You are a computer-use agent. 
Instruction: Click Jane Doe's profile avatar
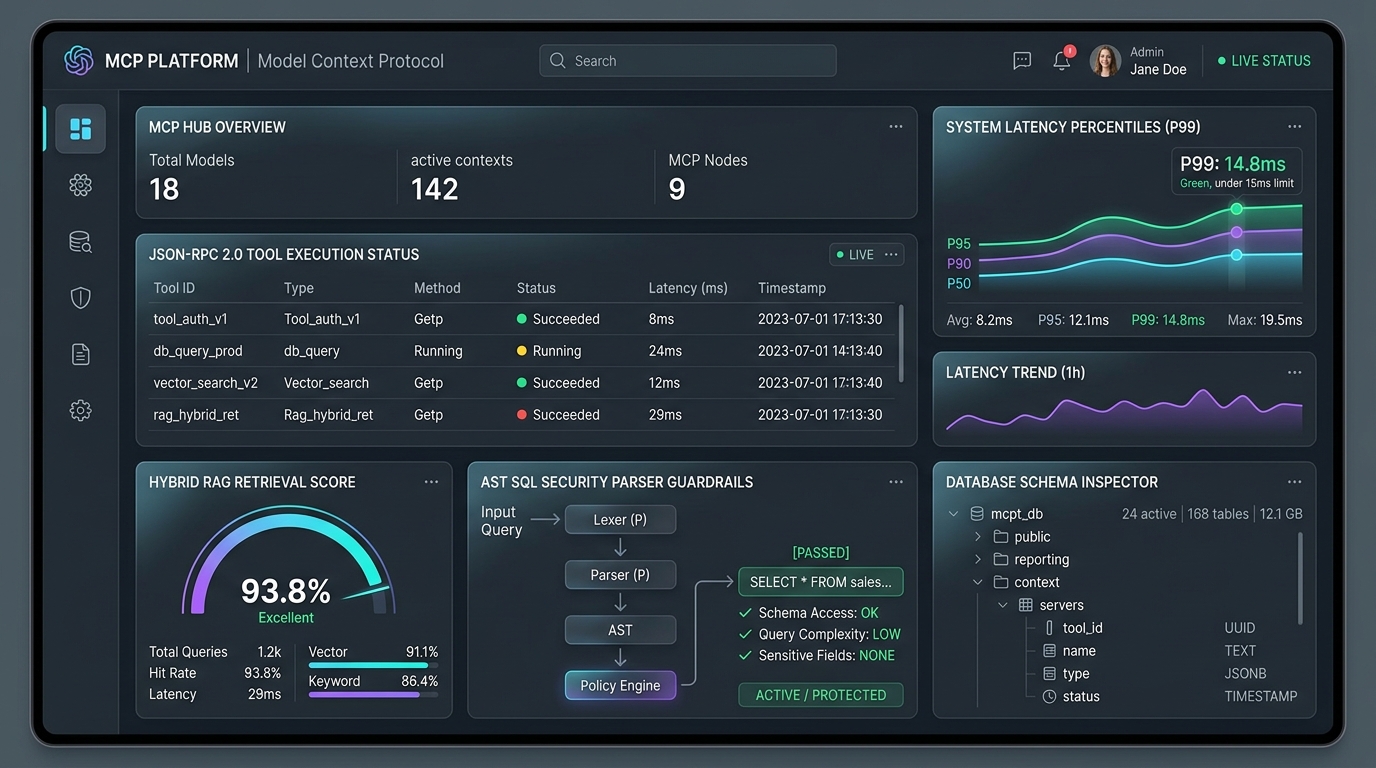(1105, 61)
